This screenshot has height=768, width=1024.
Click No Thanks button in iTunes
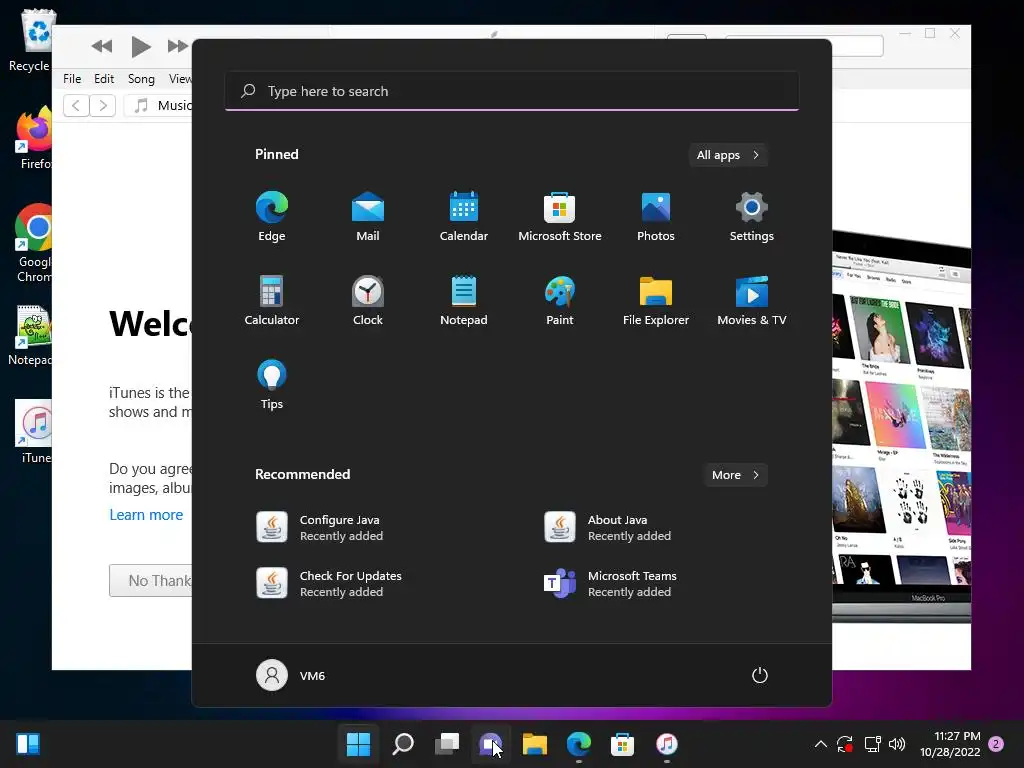[x=151, y=581]
